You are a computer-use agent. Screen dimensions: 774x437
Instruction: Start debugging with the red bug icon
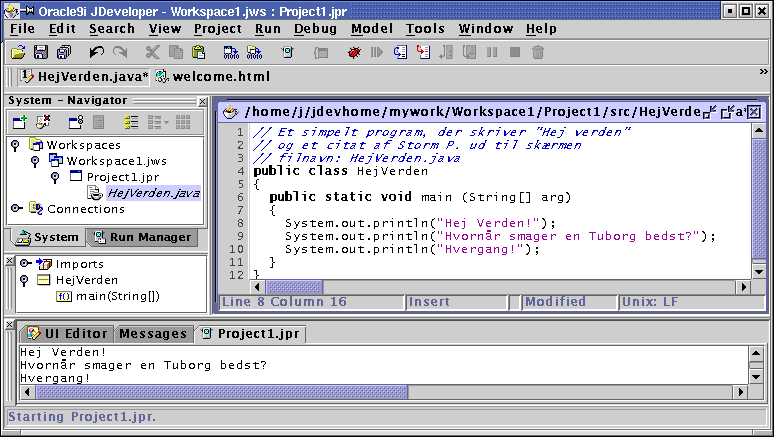tap(354, 52)
